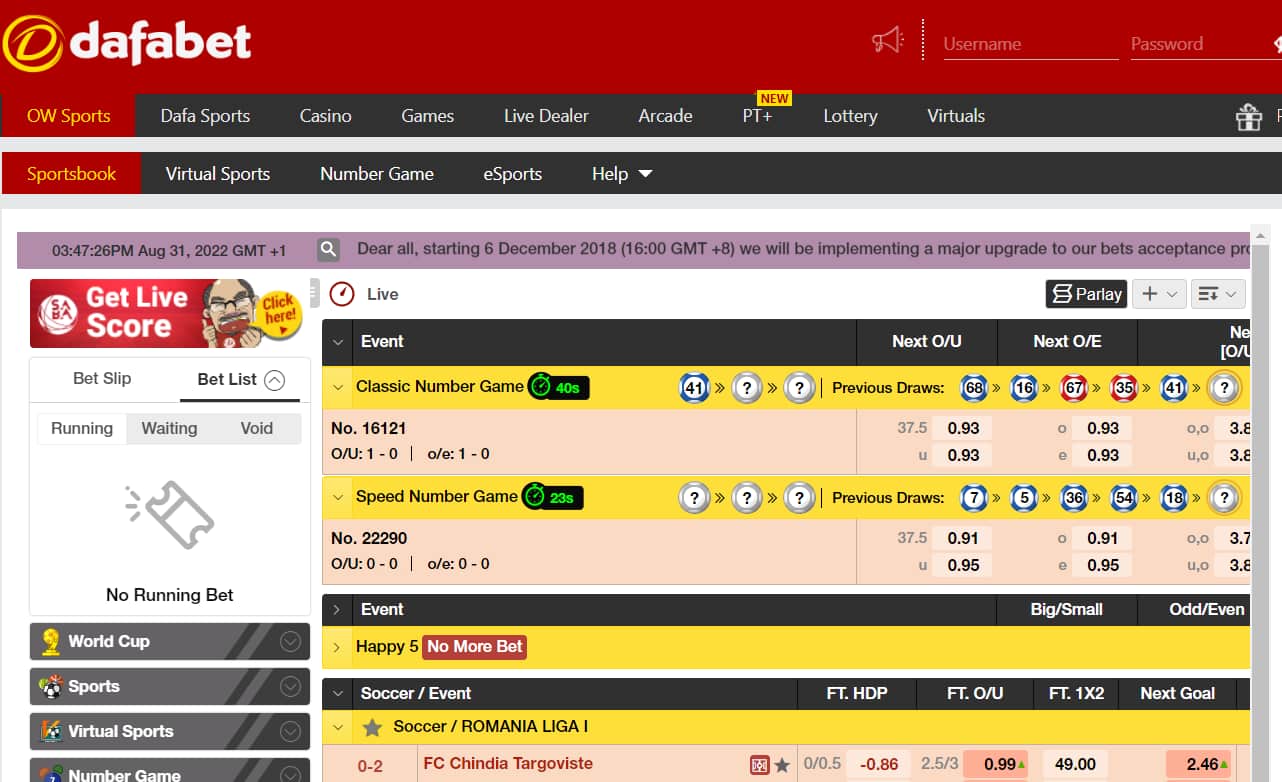Expand the Virtual Sports sidebar section
Screen dimensions: 1282x782
(x=291, y=732)
